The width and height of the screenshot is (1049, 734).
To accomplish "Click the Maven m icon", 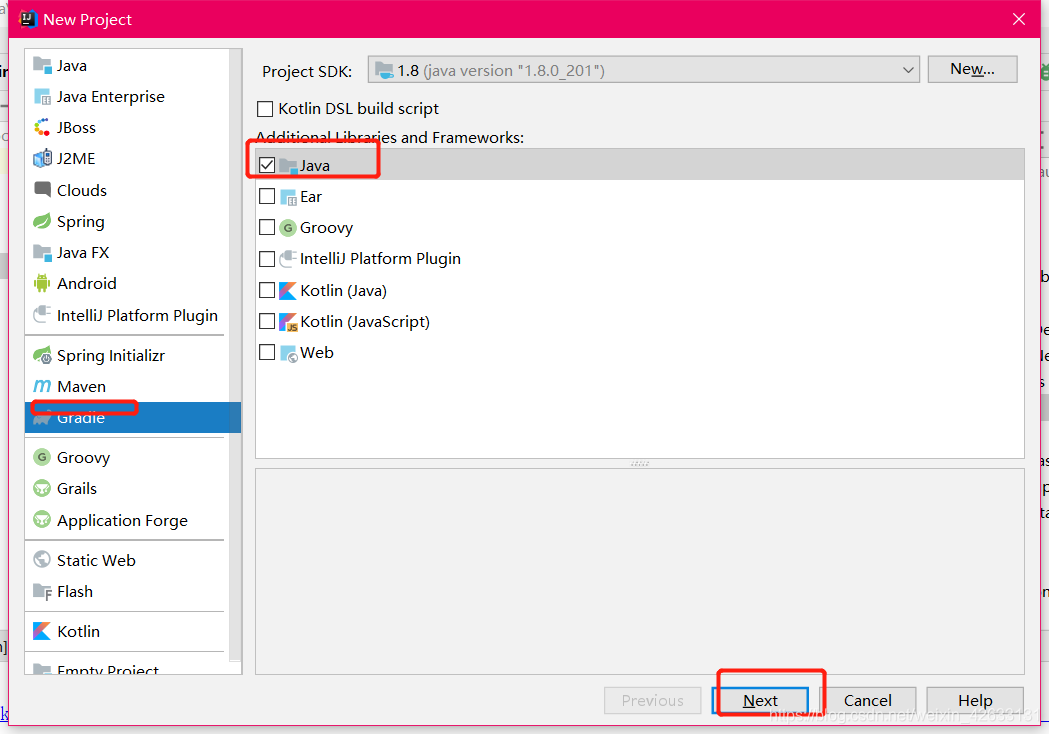I will pyautogui.click(x=42, y=386).
